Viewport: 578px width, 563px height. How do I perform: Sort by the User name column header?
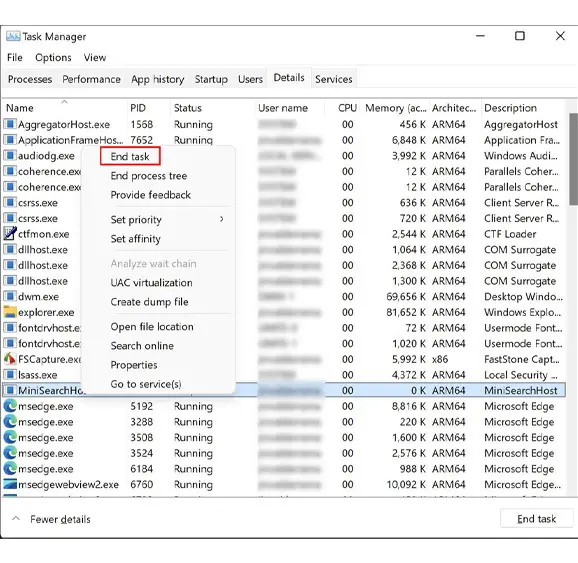click(289, 108)
